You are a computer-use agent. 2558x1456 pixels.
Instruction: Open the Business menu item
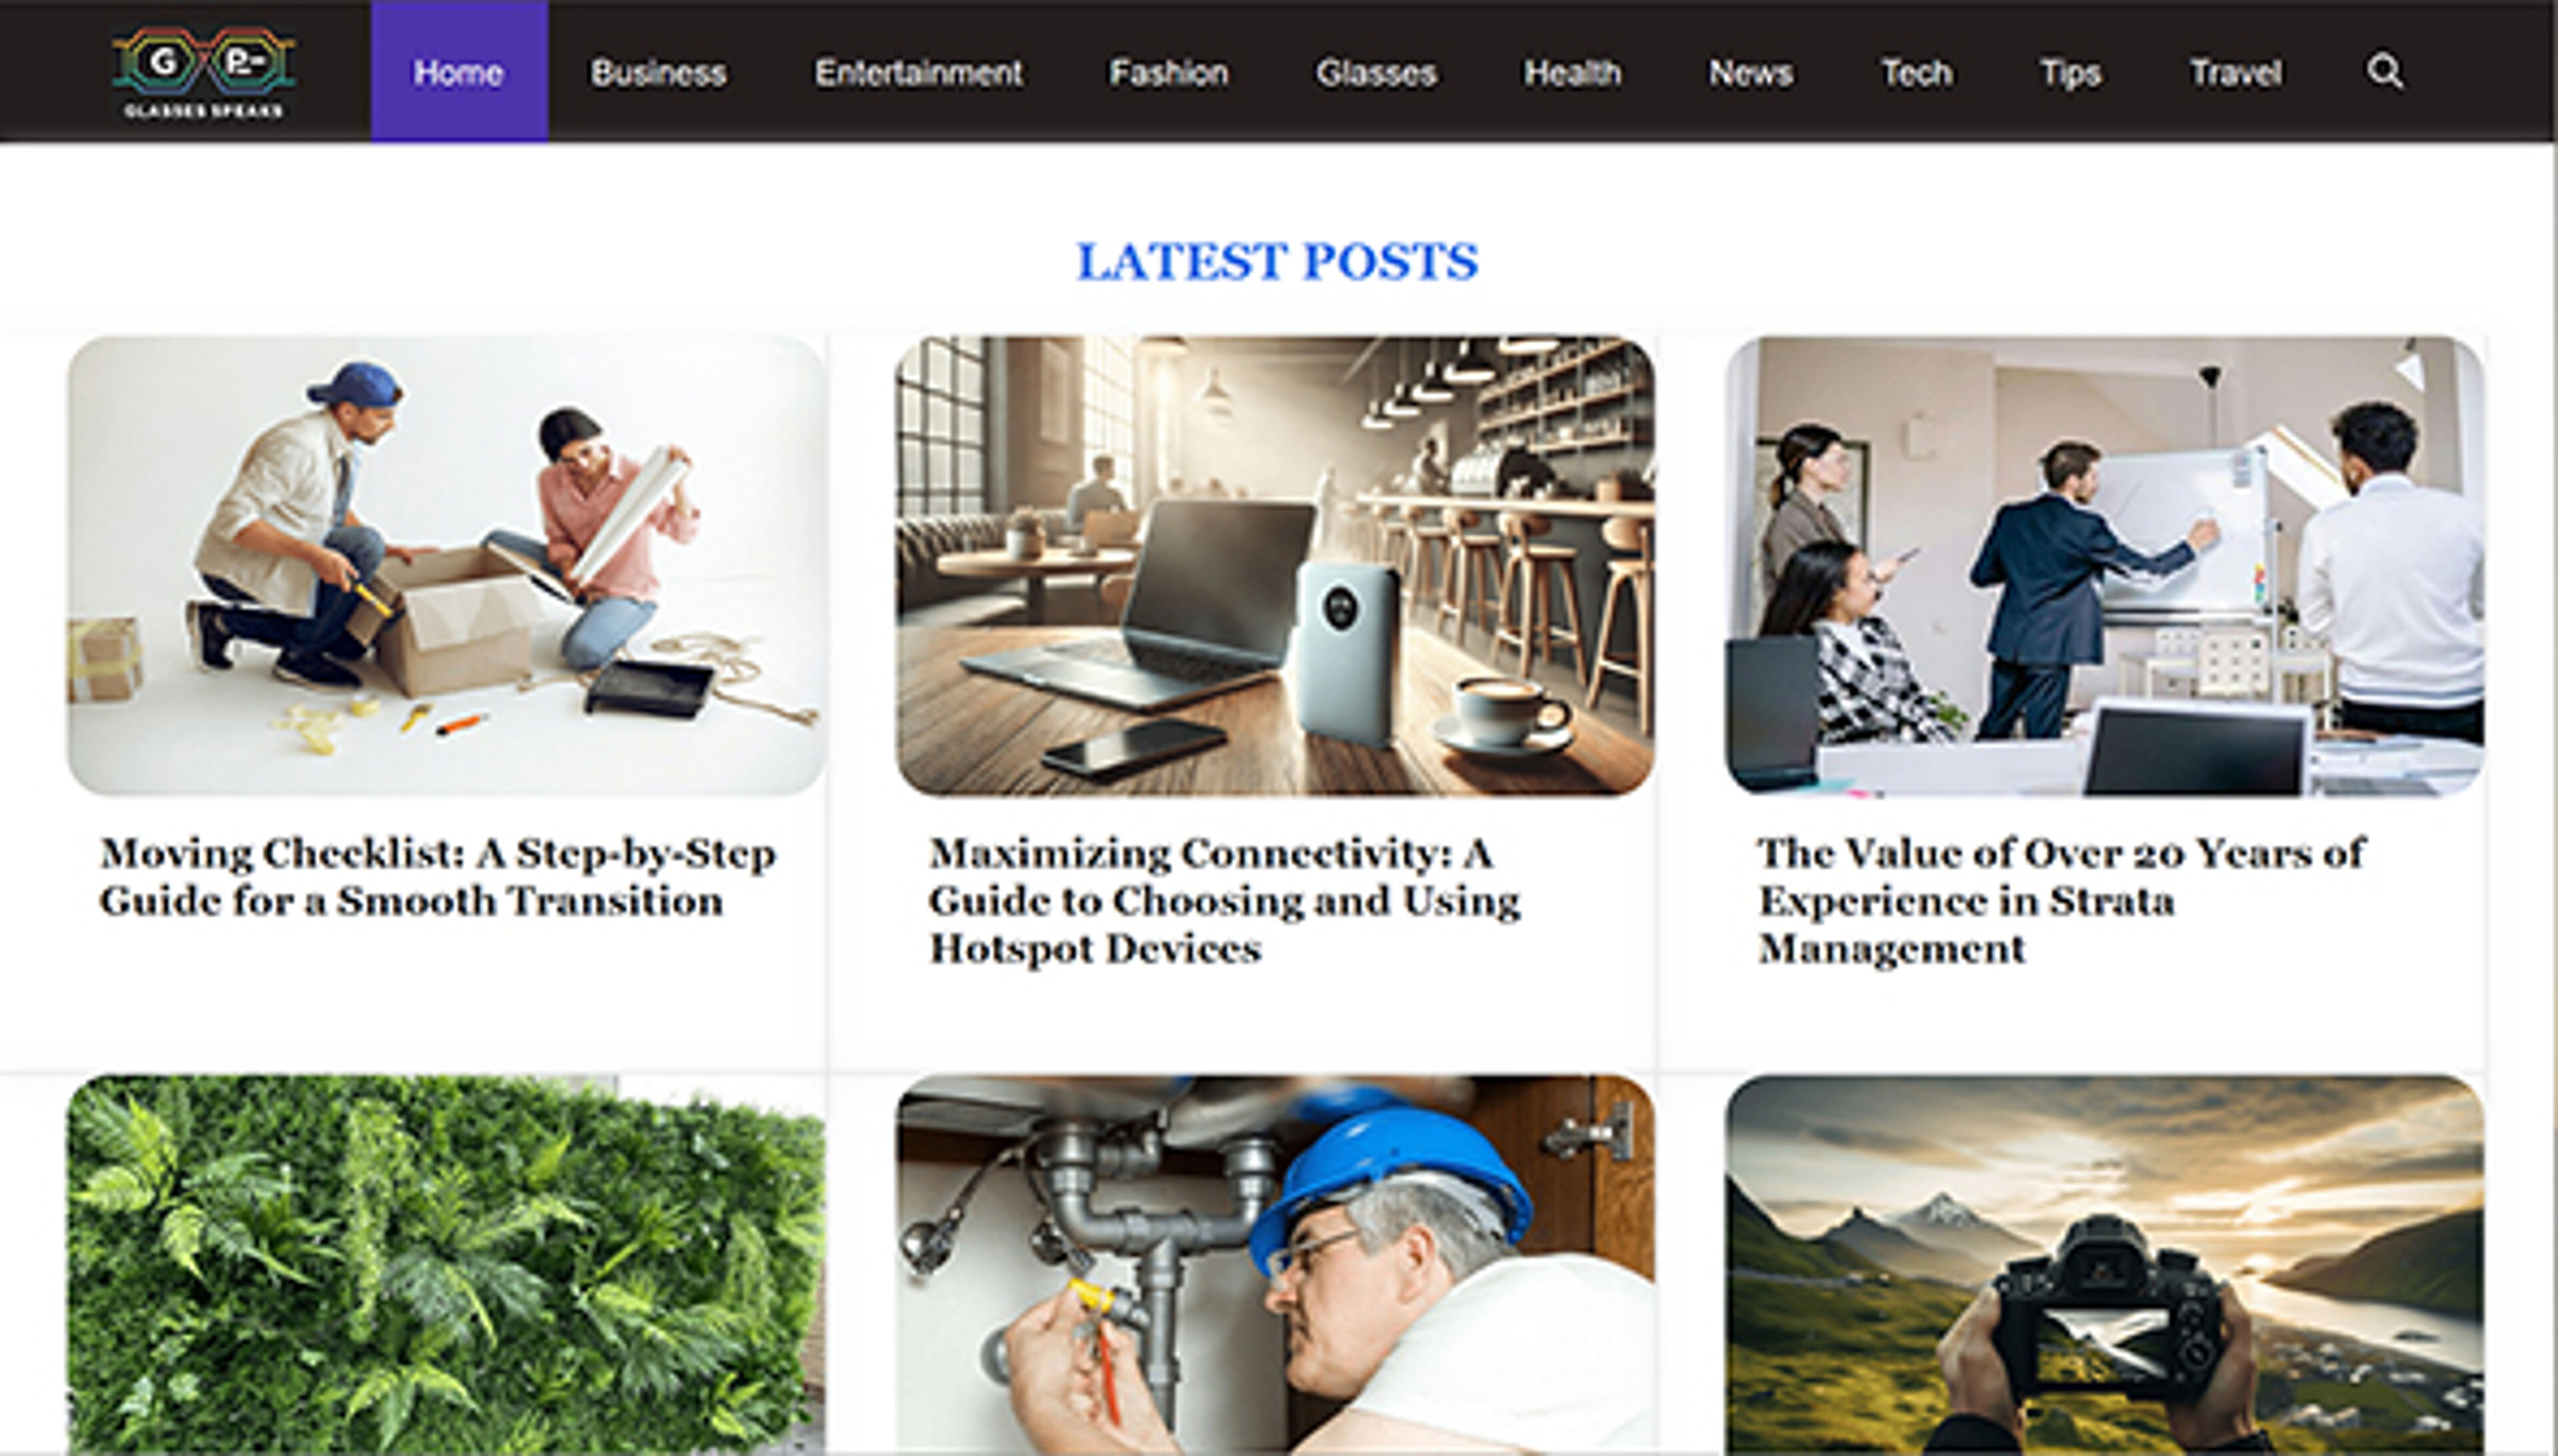pos(658,73)
